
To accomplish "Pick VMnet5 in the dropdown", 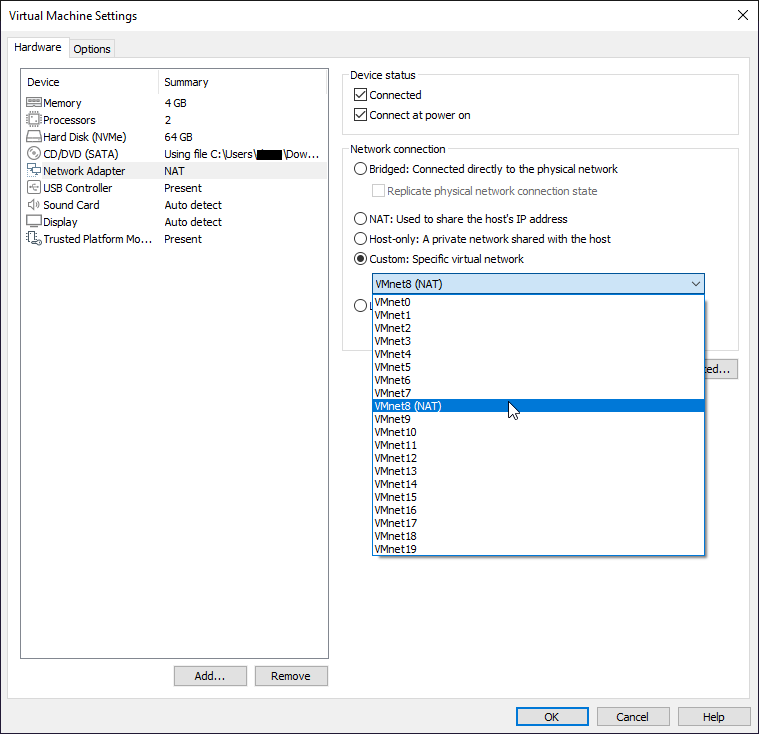I will (x=538, y=367).
